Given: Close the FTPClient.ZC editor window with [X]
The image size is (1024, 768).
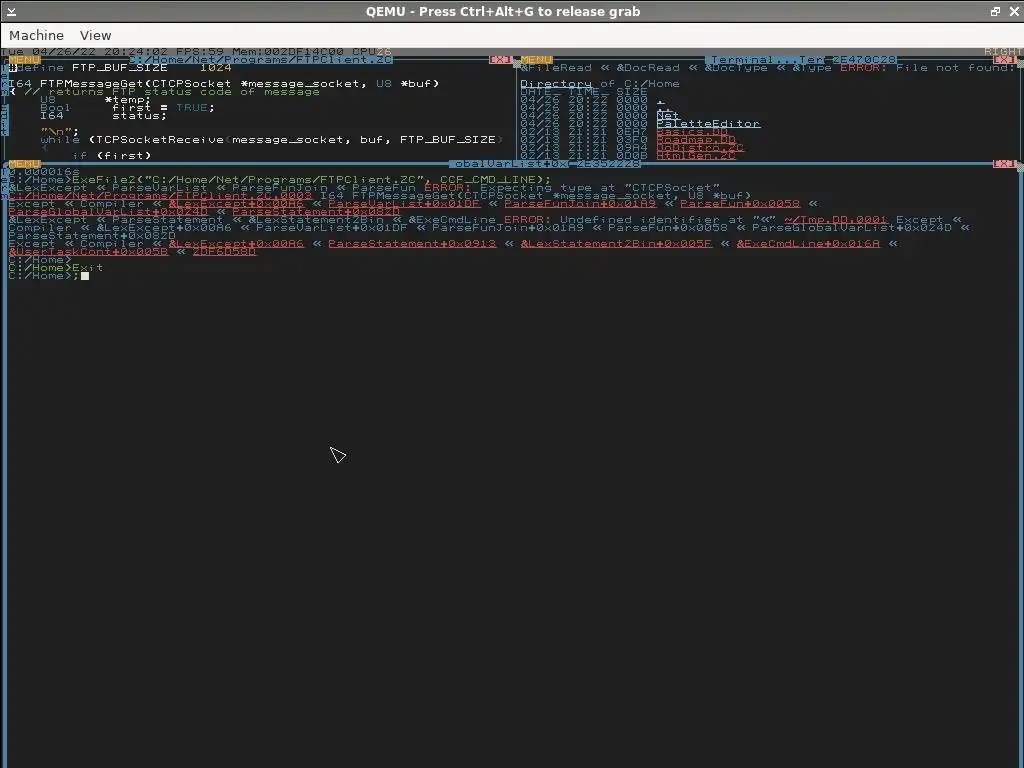Looking at the screenshot, I should [x=501, y=59].
